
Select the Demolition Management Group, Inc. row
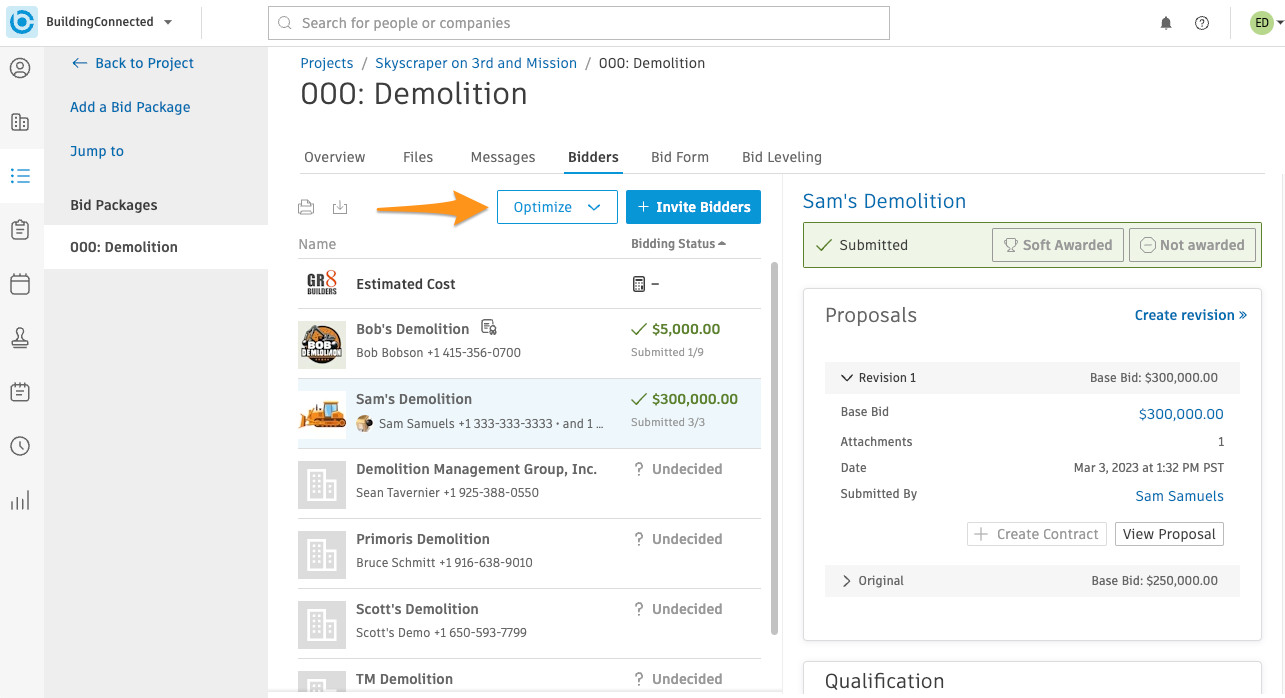coord(529,484)
